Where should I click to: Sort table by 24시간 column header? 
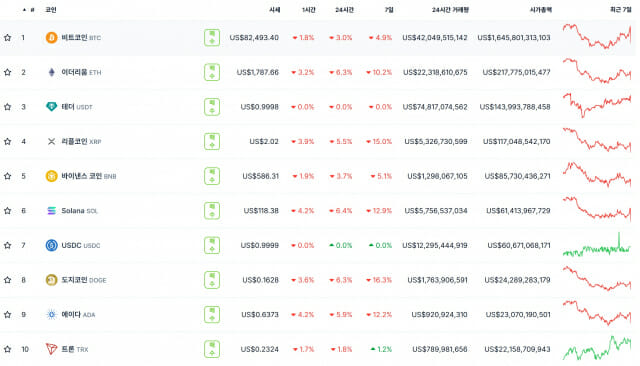[344, 9]
